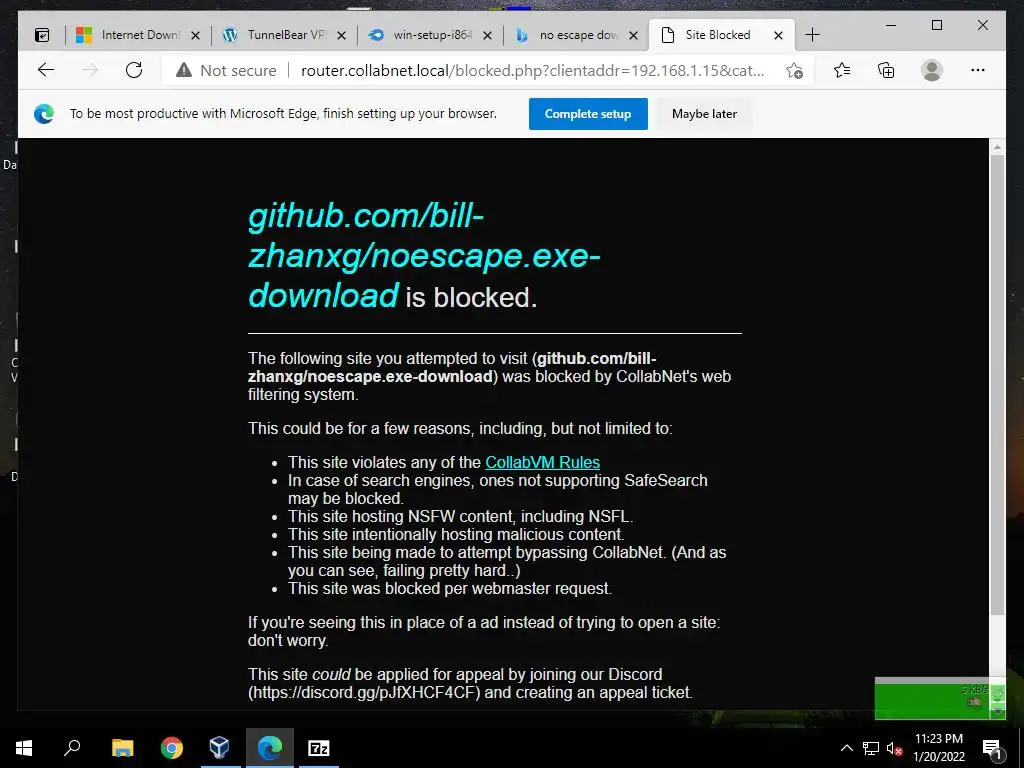Viewport: 1024px width, 768px height.
Task: Switch to the win-setup-i864 tab
Action: click(x=430, y=35)
